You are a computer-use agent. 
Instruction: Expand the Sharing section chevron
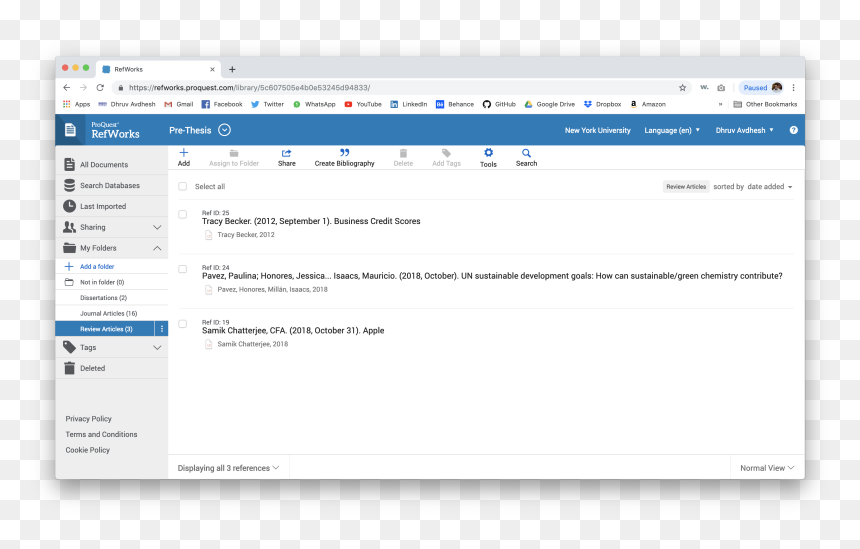click(x=157, y=227)
